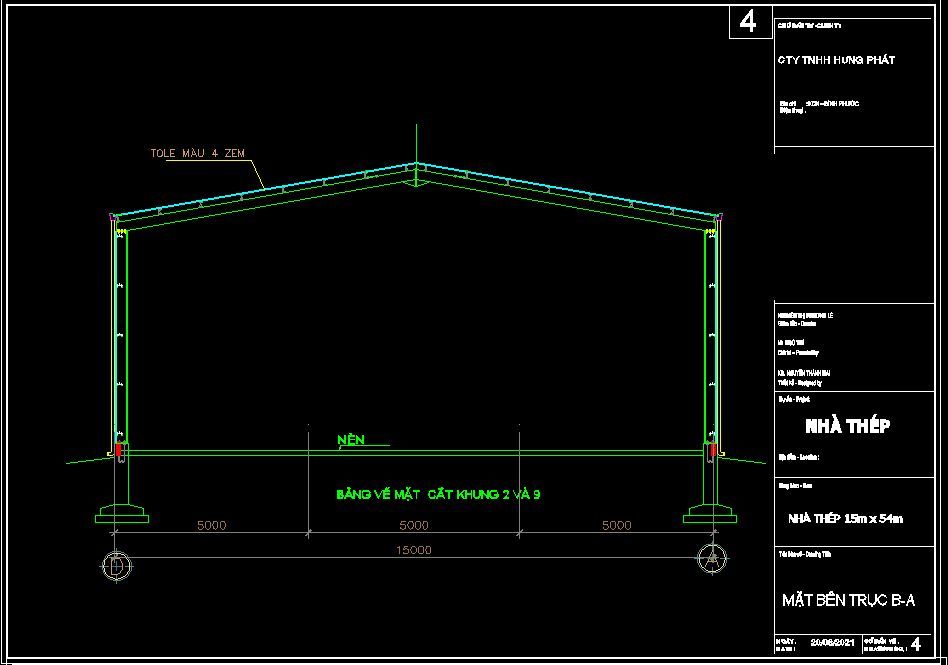Select the date 20/06/2021 in title block
The height and width of the screenshot is (665, 948).
[834, 642]
